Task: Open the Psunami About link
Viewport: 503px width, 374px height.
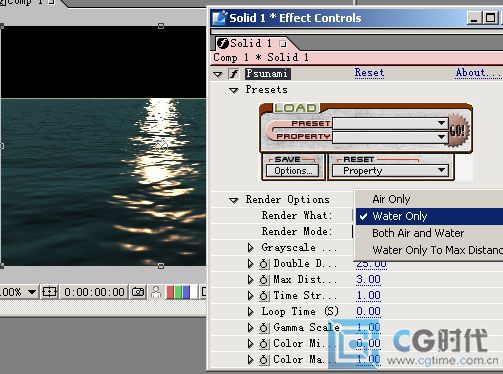Action: [478, 73]
